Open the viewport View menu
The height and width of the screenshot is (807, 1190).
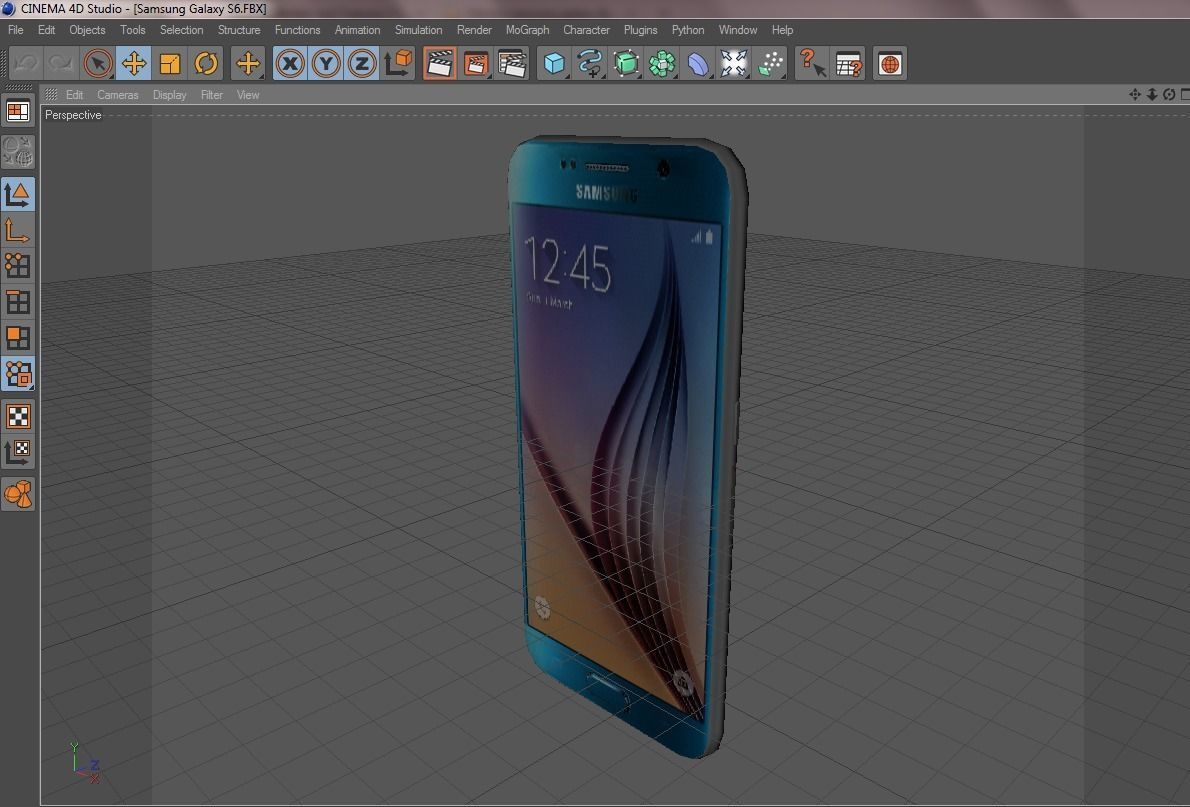(248, 95)
